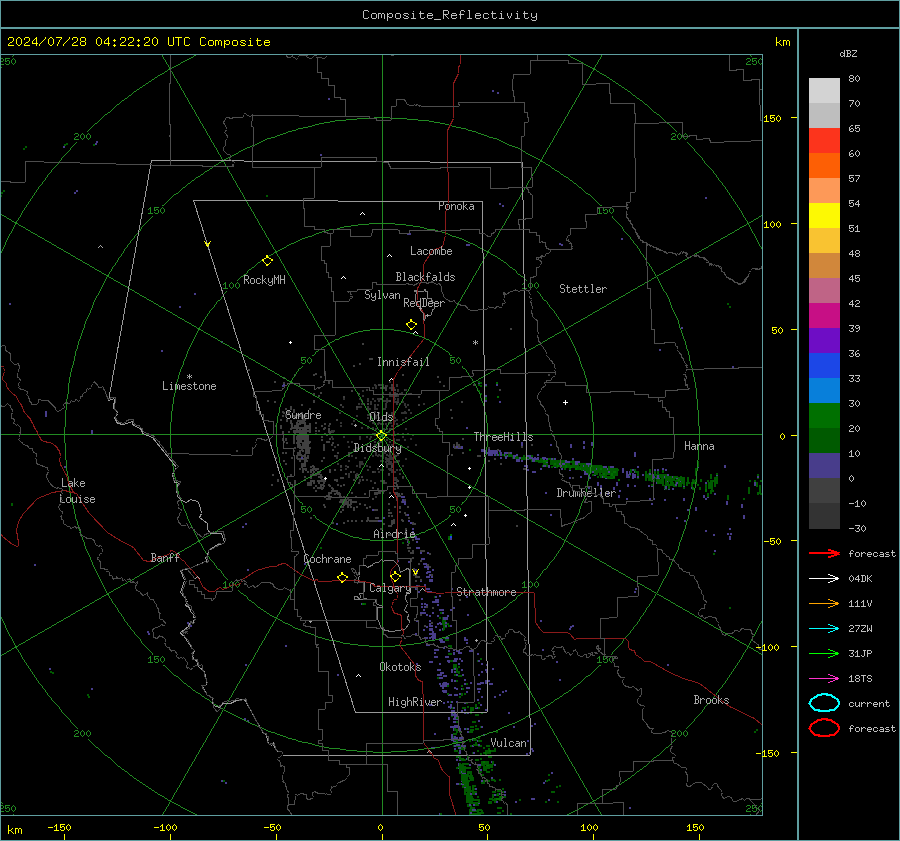Click the Calgary label
This screenshot has height=841, width=900.
390,588
